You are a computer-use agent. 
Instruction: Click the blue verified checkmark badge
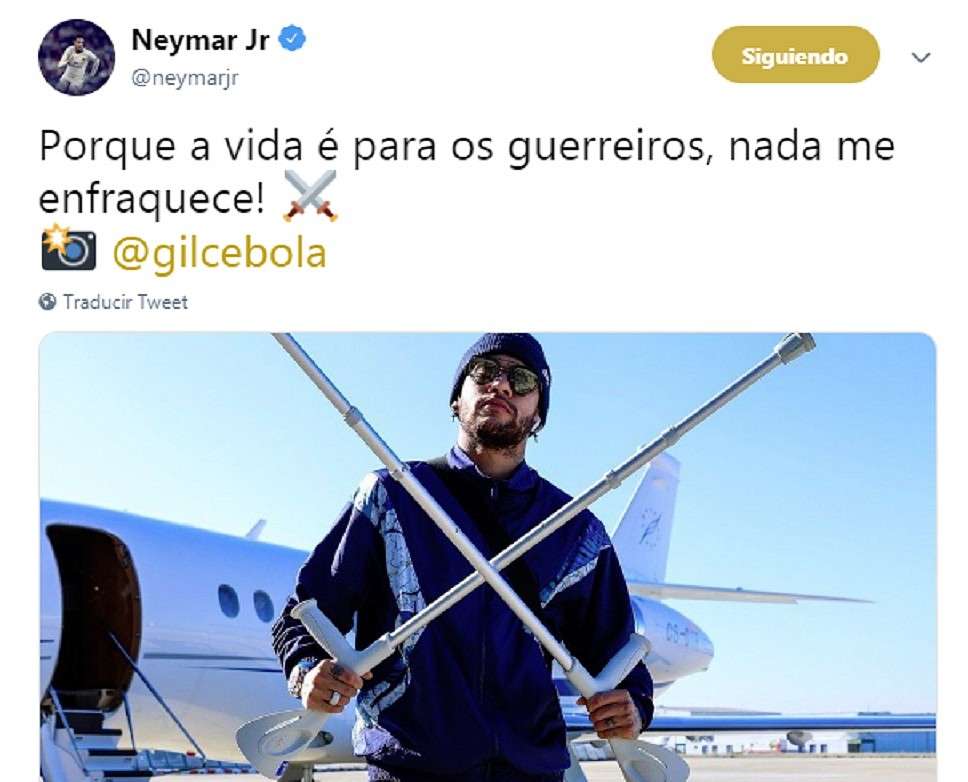click(x=292, y=39)
